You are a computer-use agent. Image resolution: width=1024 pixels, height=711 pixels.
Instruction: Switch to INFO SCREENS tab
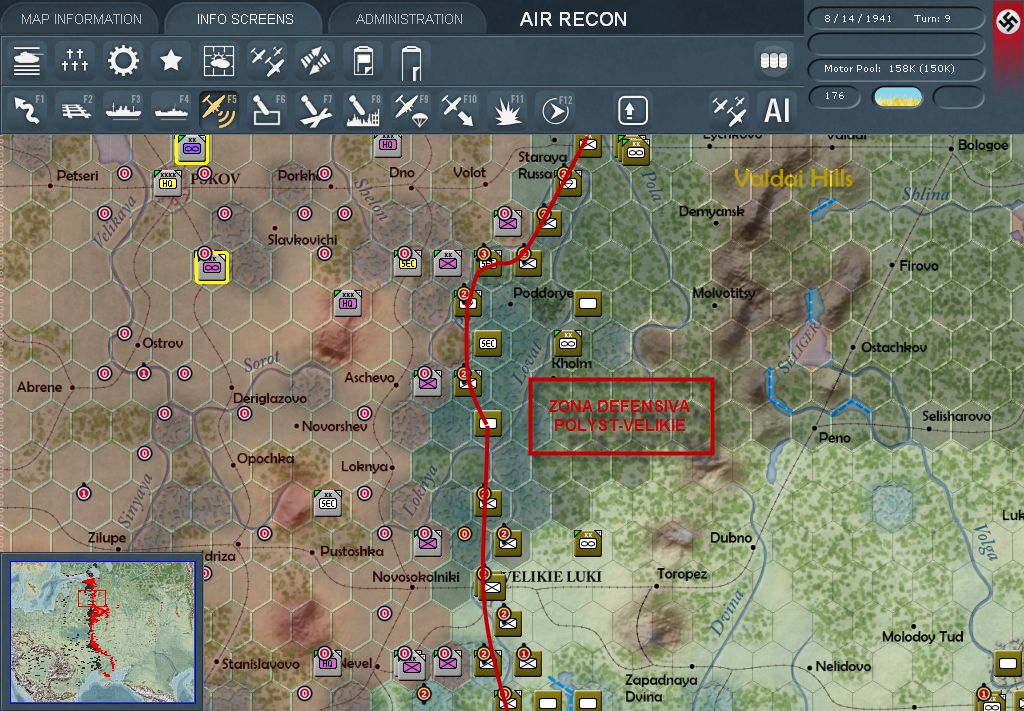coord(245,19)
